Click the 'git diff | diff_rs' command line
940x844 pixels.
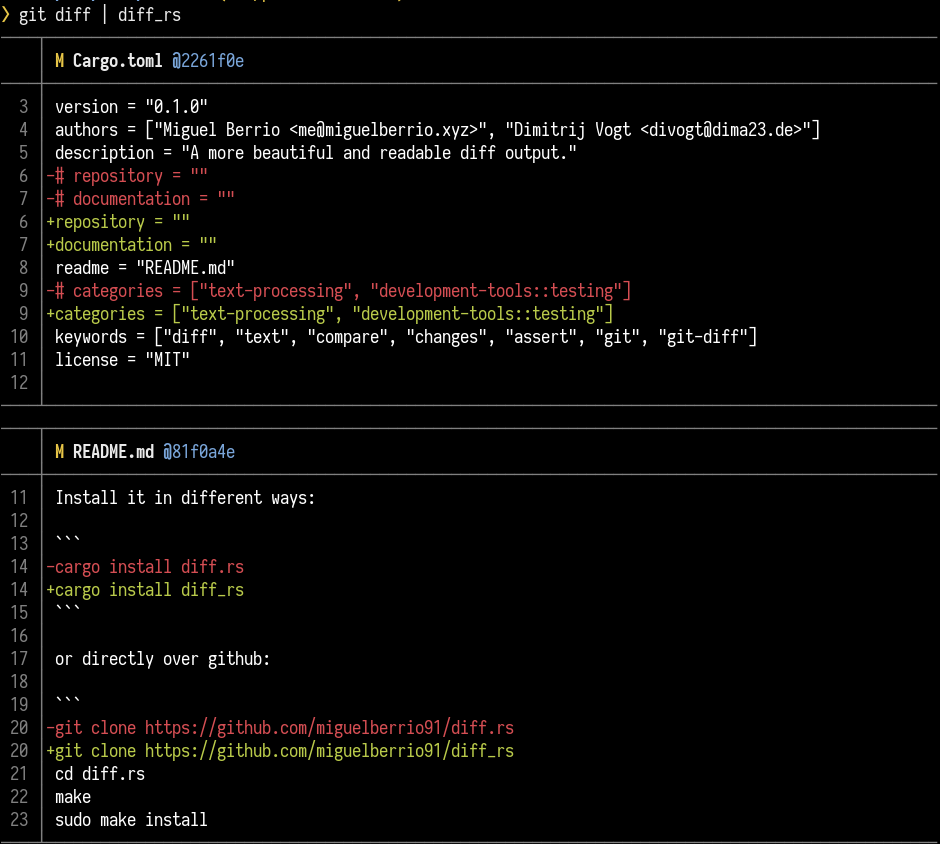point(100,15)
